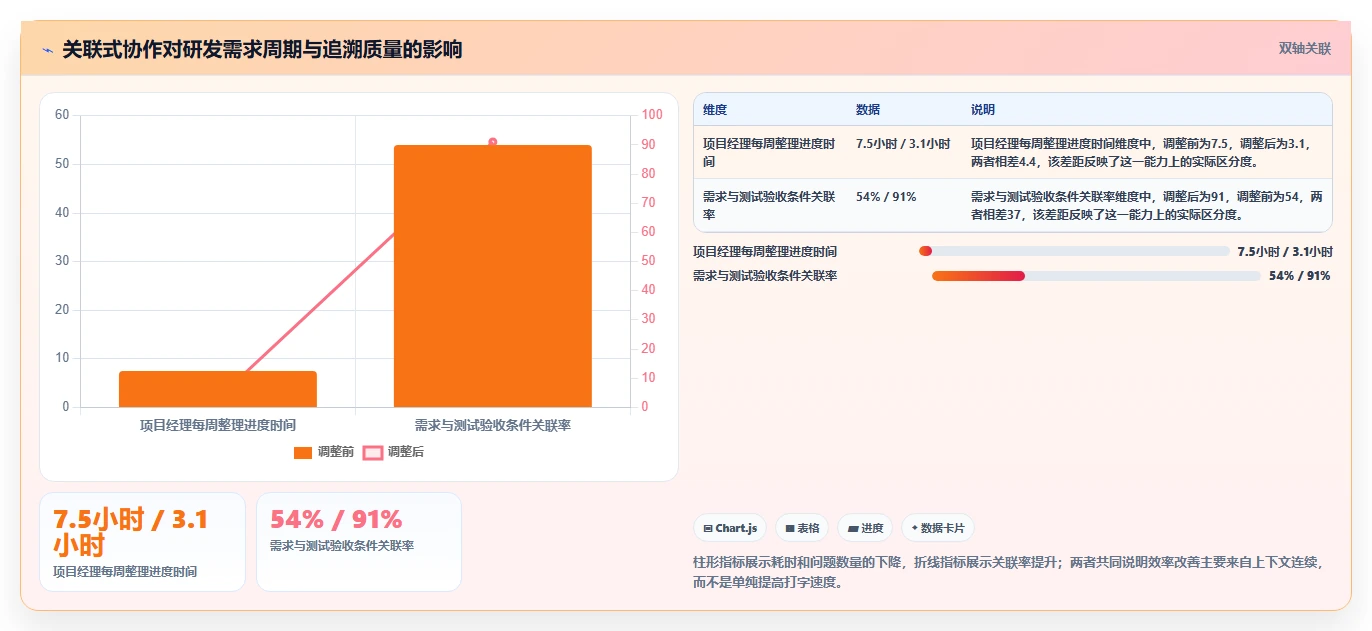This screenshot has height=631, width=1372.
Task: Click the progress label 需求与测试验收条件关联率
Action: point(765,276)
